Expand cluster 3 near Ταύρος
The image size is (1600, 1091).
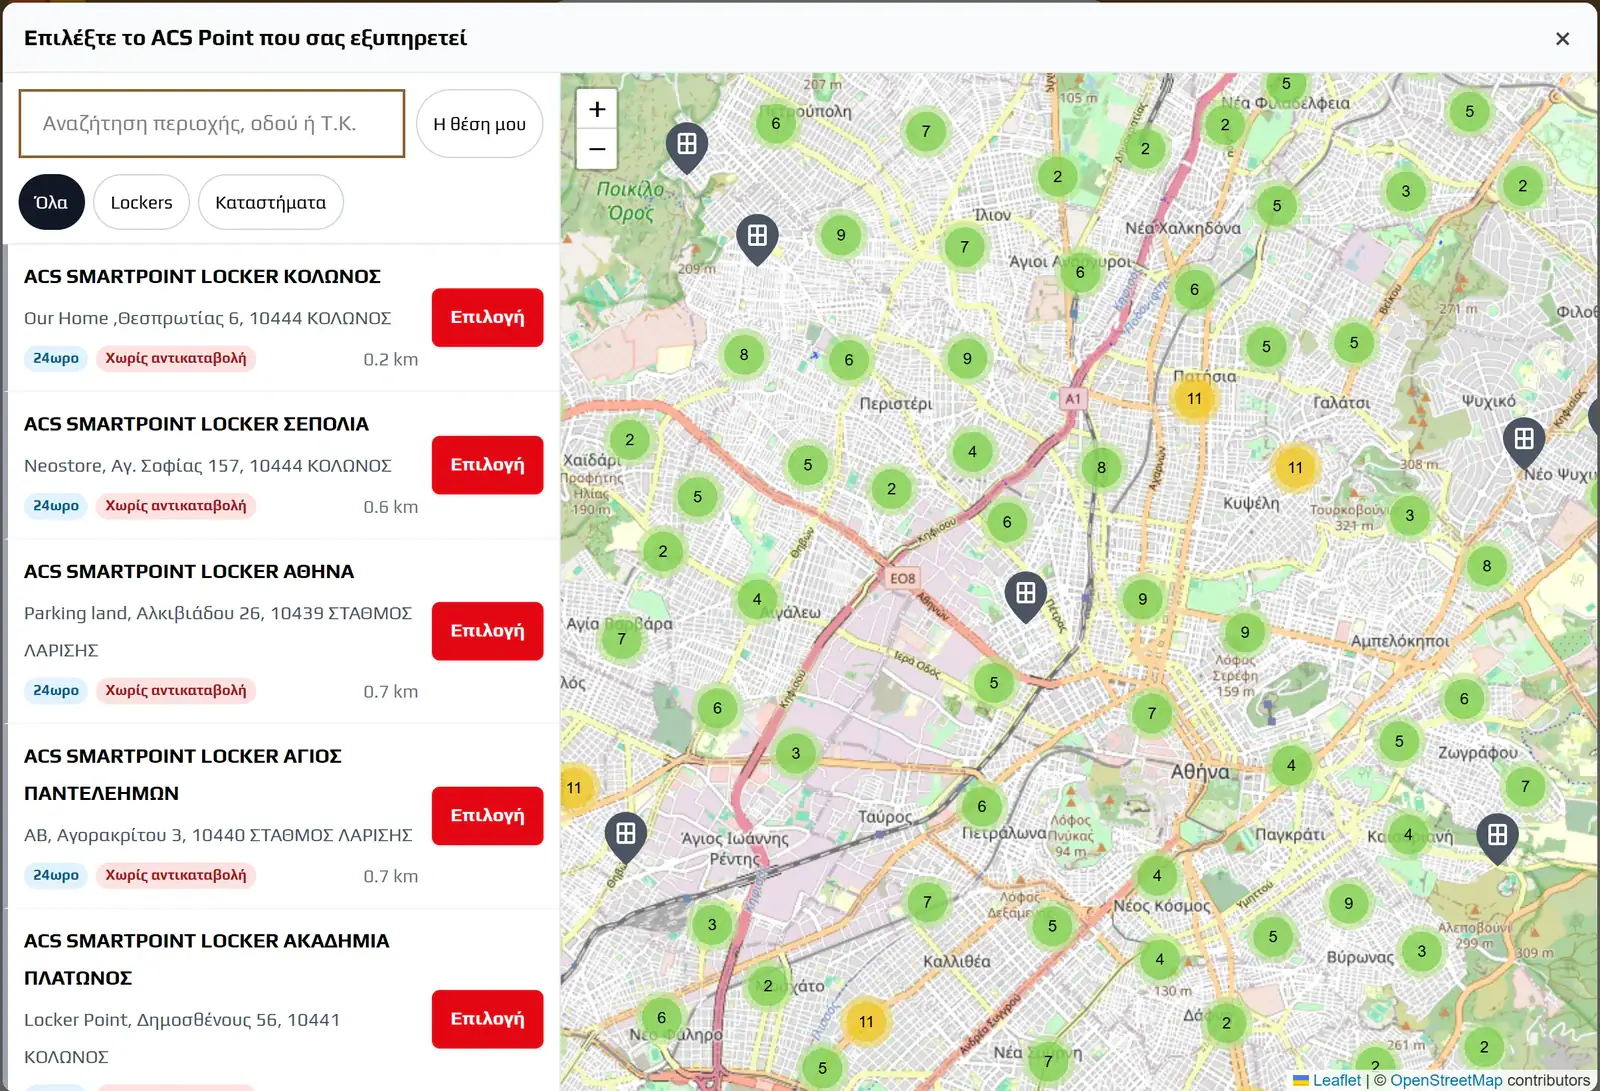coord(796,753)
